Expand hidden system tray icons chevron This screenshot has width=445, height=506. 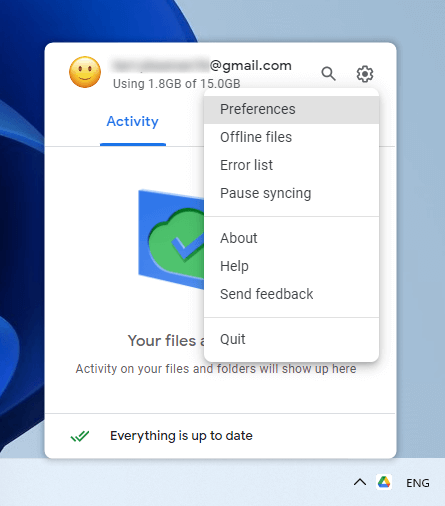[360, 482]
